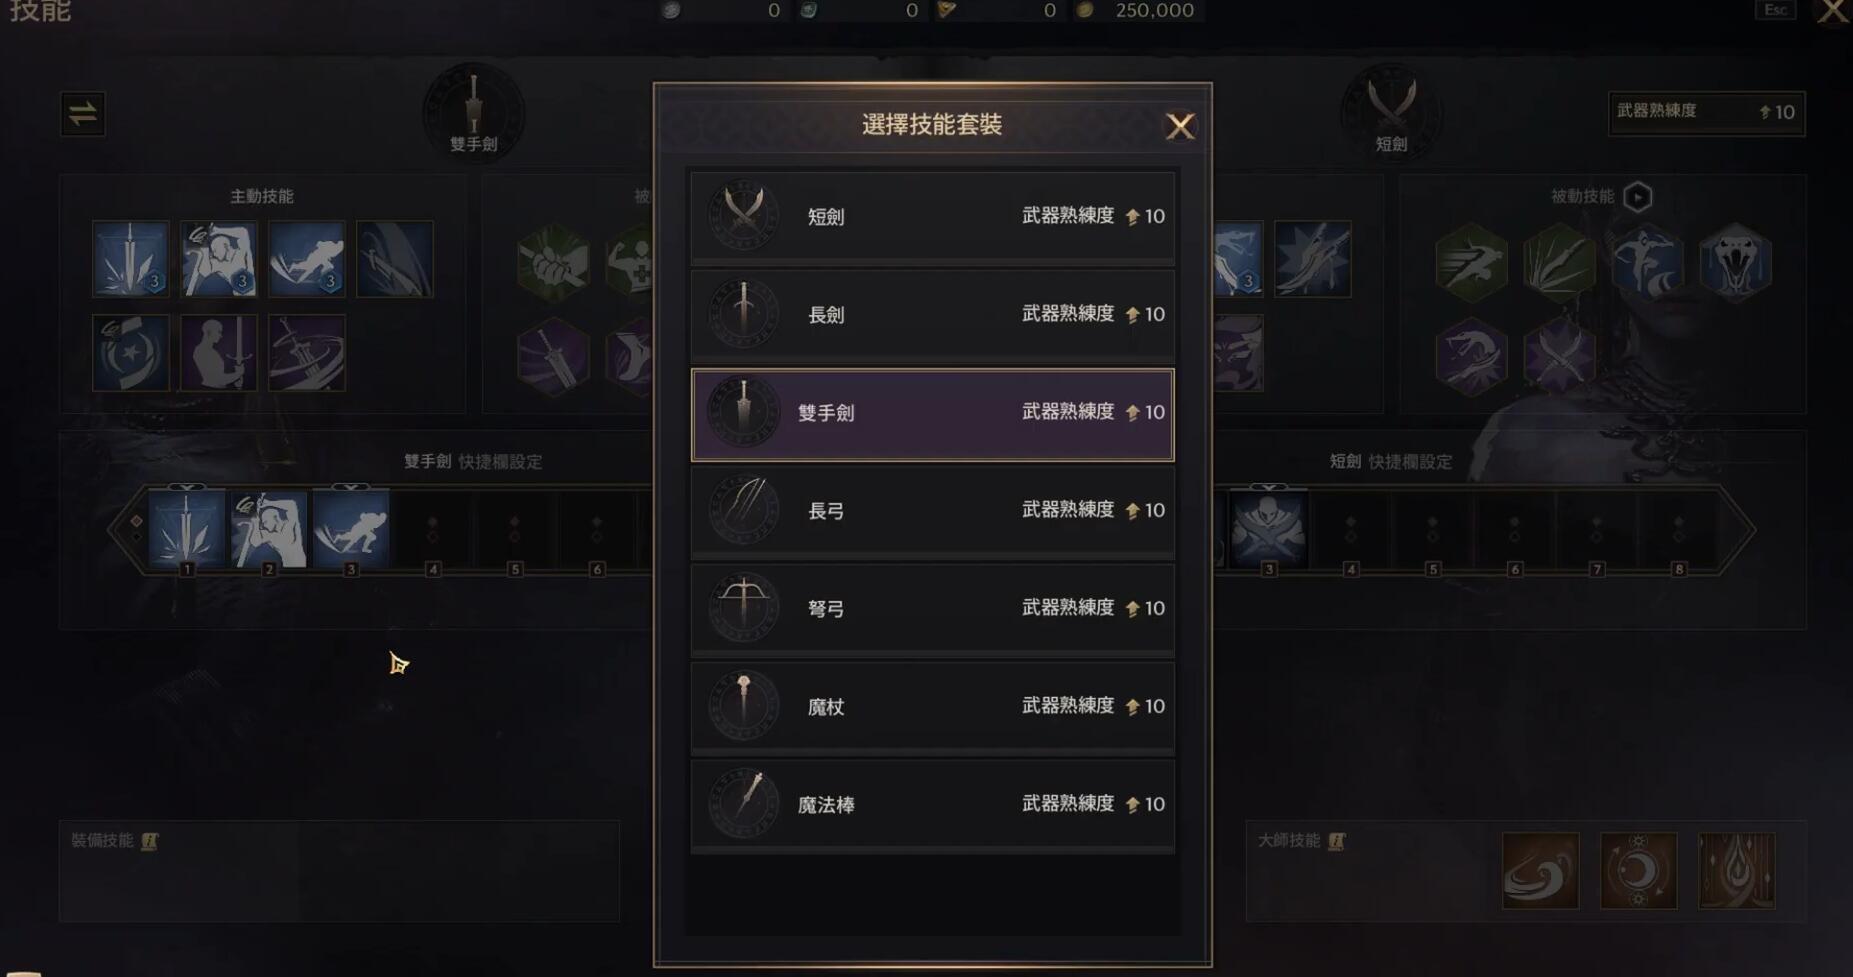Click the 武器熟練度 level 10 button
The width and height of the screenshot is (1853, 977).
tap(1706, 112)
